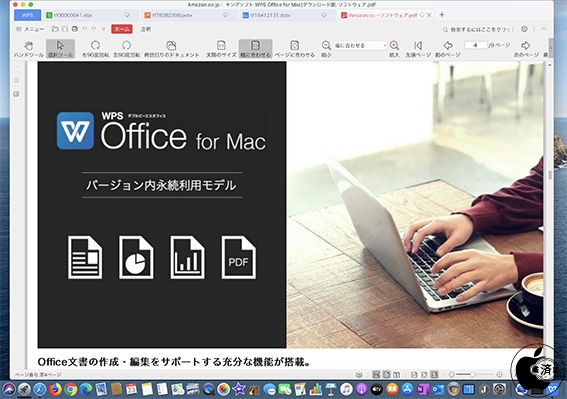Click the page number input field
567x399 pixels.
[x=475, y=45]
